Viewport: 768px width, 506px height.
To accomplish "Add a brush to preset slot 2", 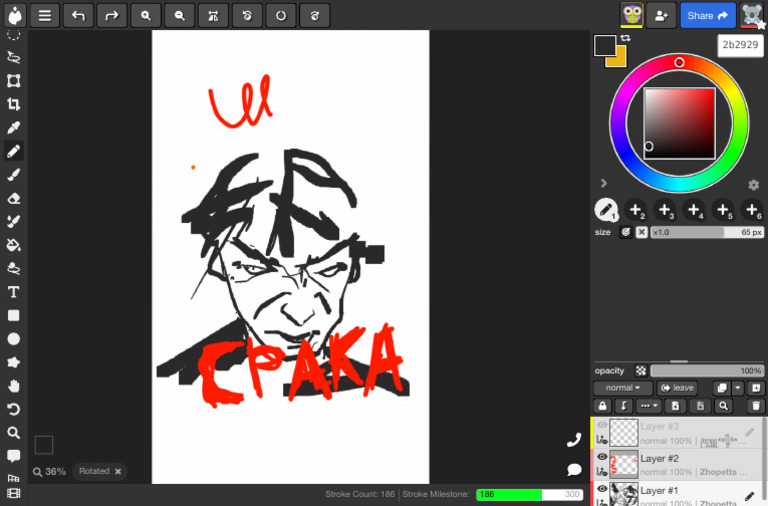I will click(x=635, y=210).
